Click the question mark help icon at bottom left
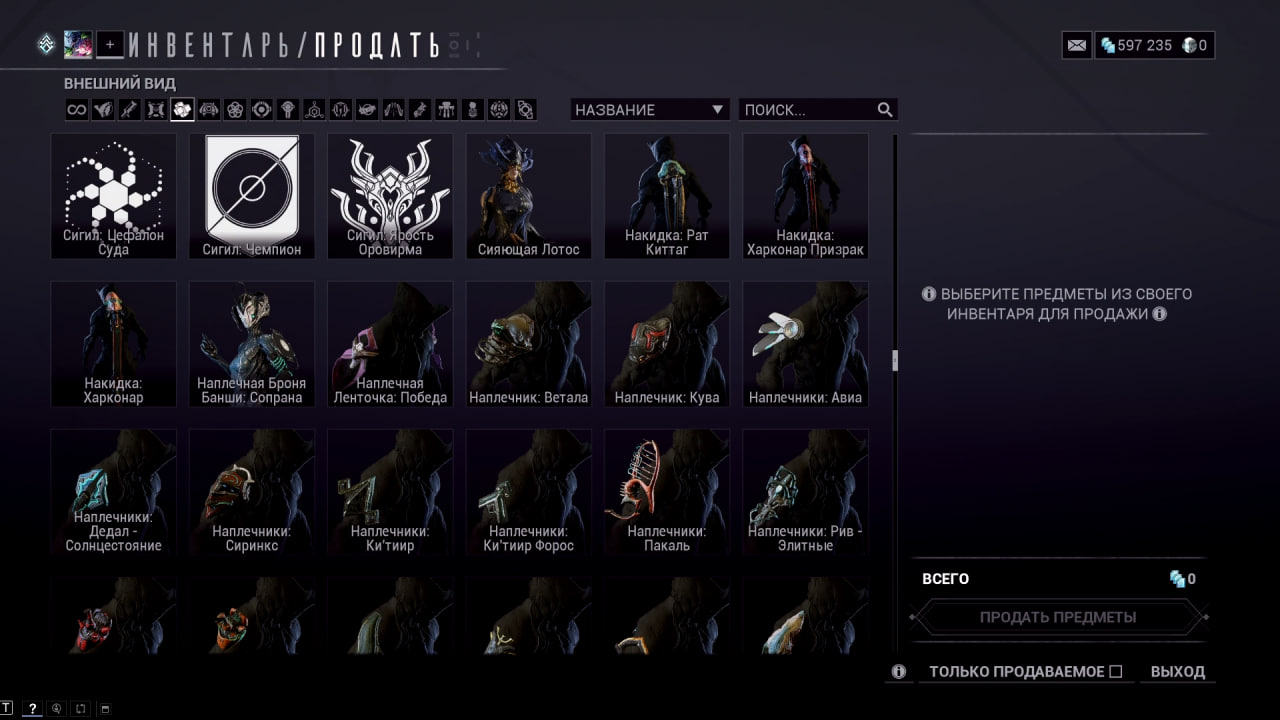The image size is (1280, 720). point(32,709)
